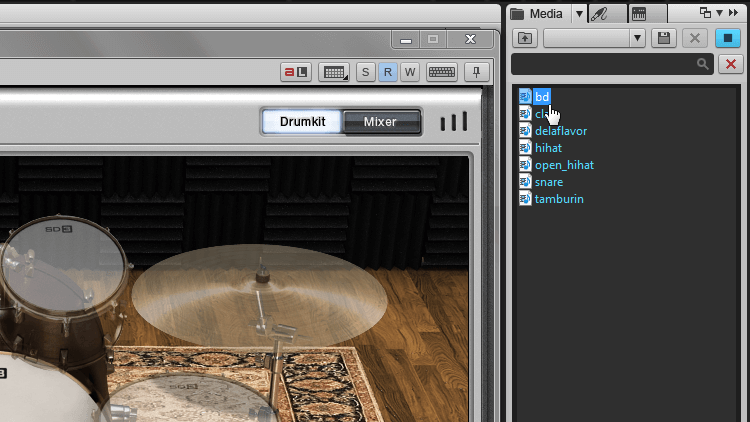This screenshot has width=750, height=422.
Task: Select the snare audio file
Action: click(549, 182)
